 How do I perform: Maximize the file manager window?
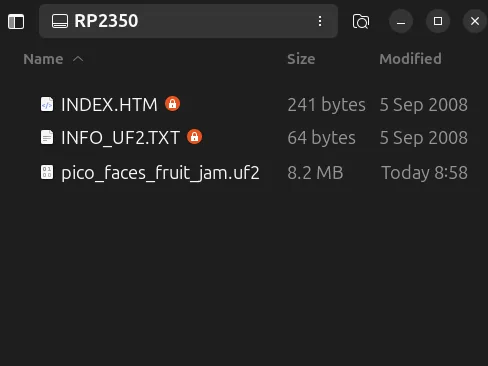click(438, 21)
